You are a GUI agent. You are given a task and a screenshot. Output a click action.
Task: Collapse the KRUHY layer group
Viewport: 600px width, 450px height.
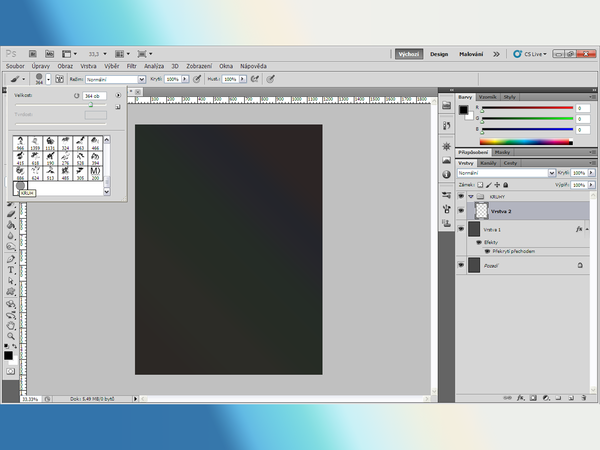point(470,198)
